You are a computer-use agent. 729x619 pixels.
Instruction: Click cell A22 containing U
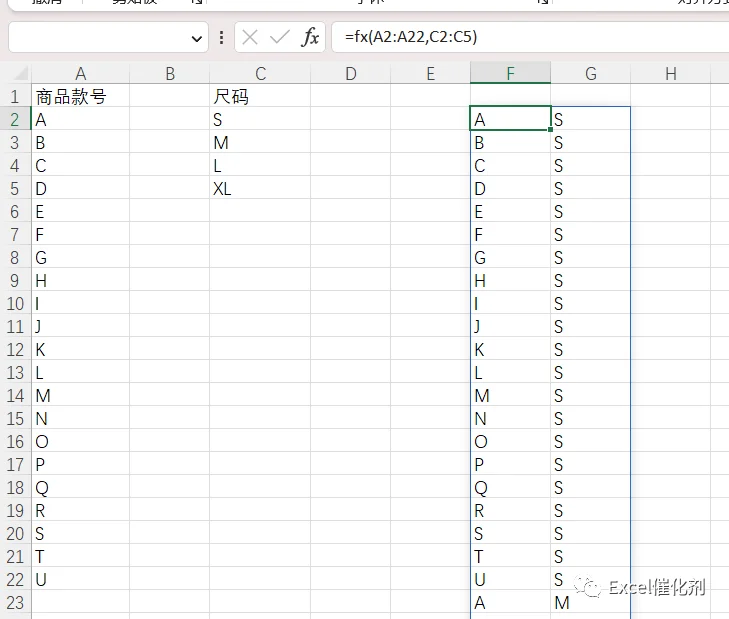tap(80, 580)
